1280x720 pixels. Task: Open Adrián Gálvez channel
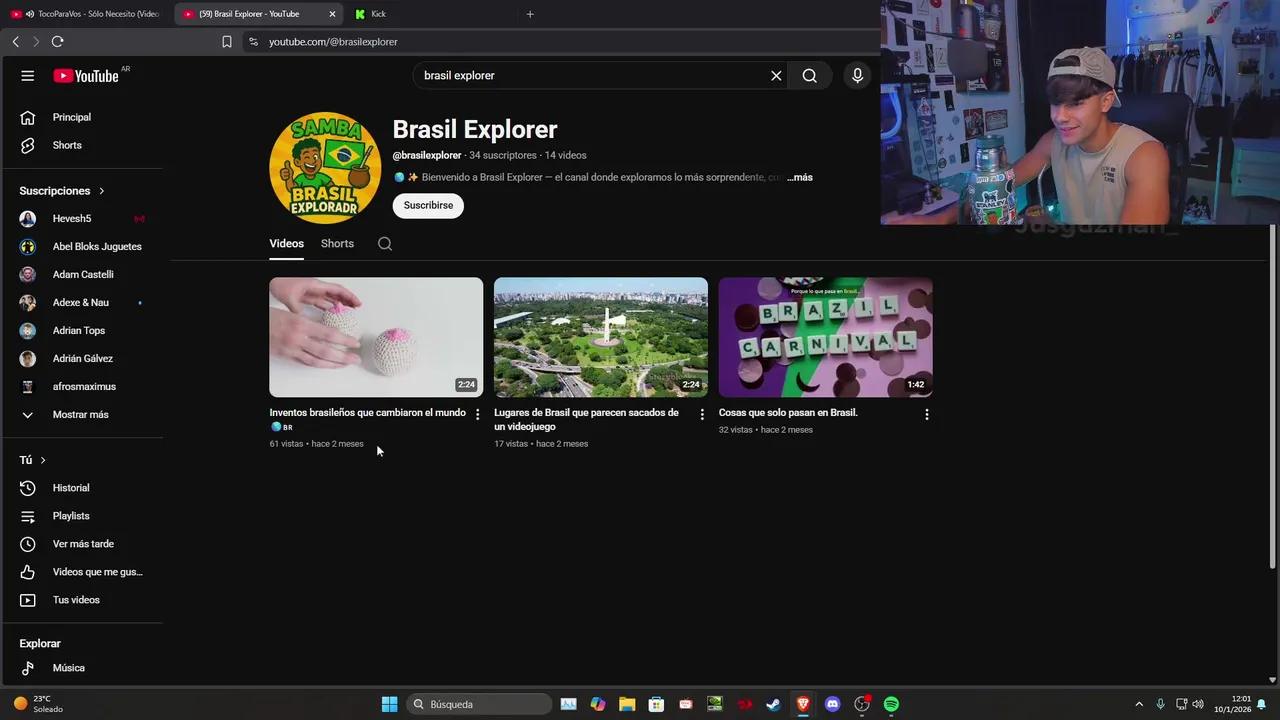pos(82,358)
